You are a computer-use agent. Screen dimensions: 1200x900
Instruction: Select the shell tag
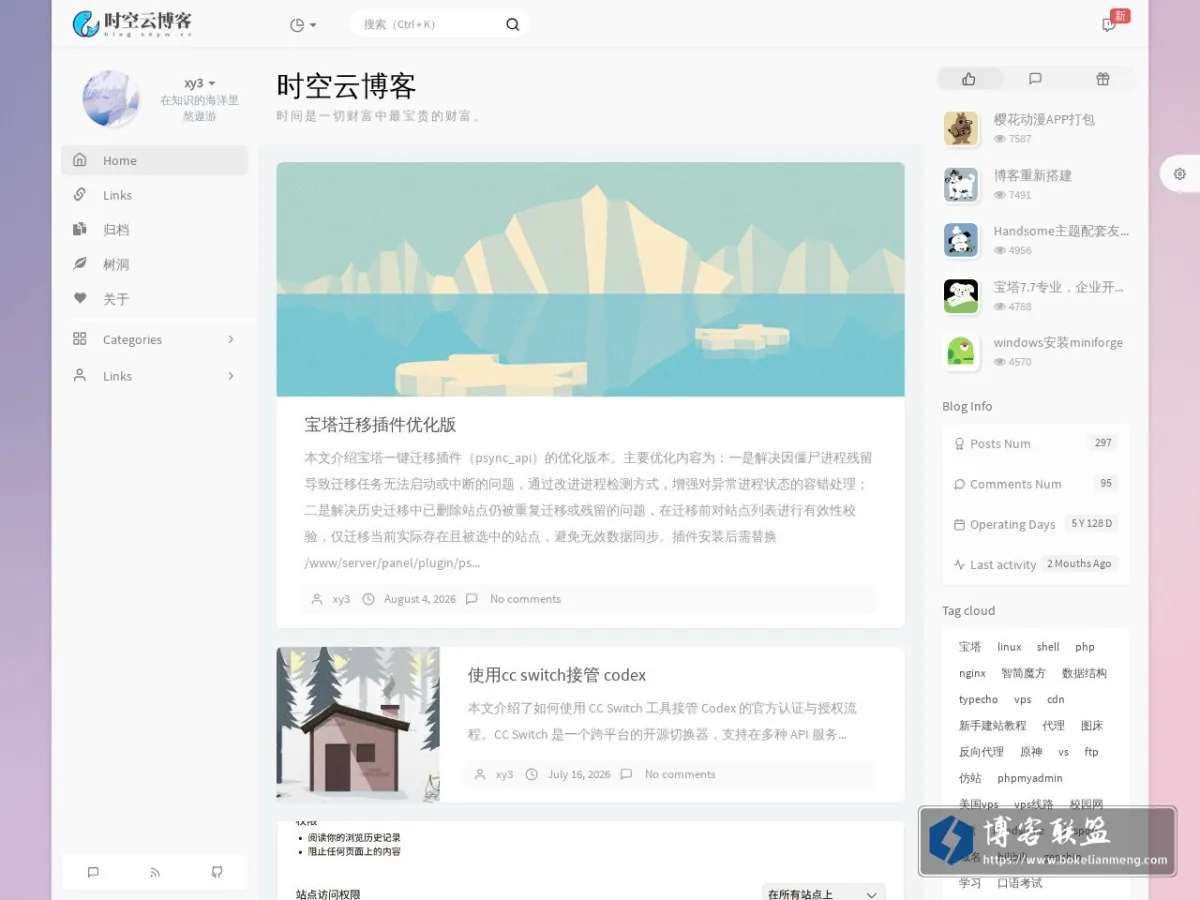point(1048,647)
